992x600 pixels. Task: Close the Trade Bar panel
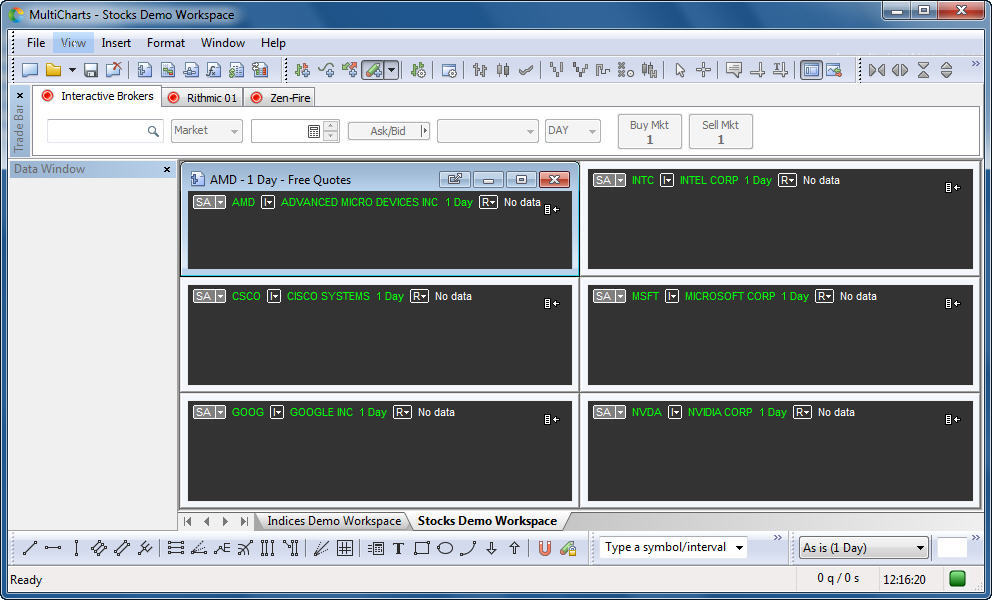click(x=20, y=96)
